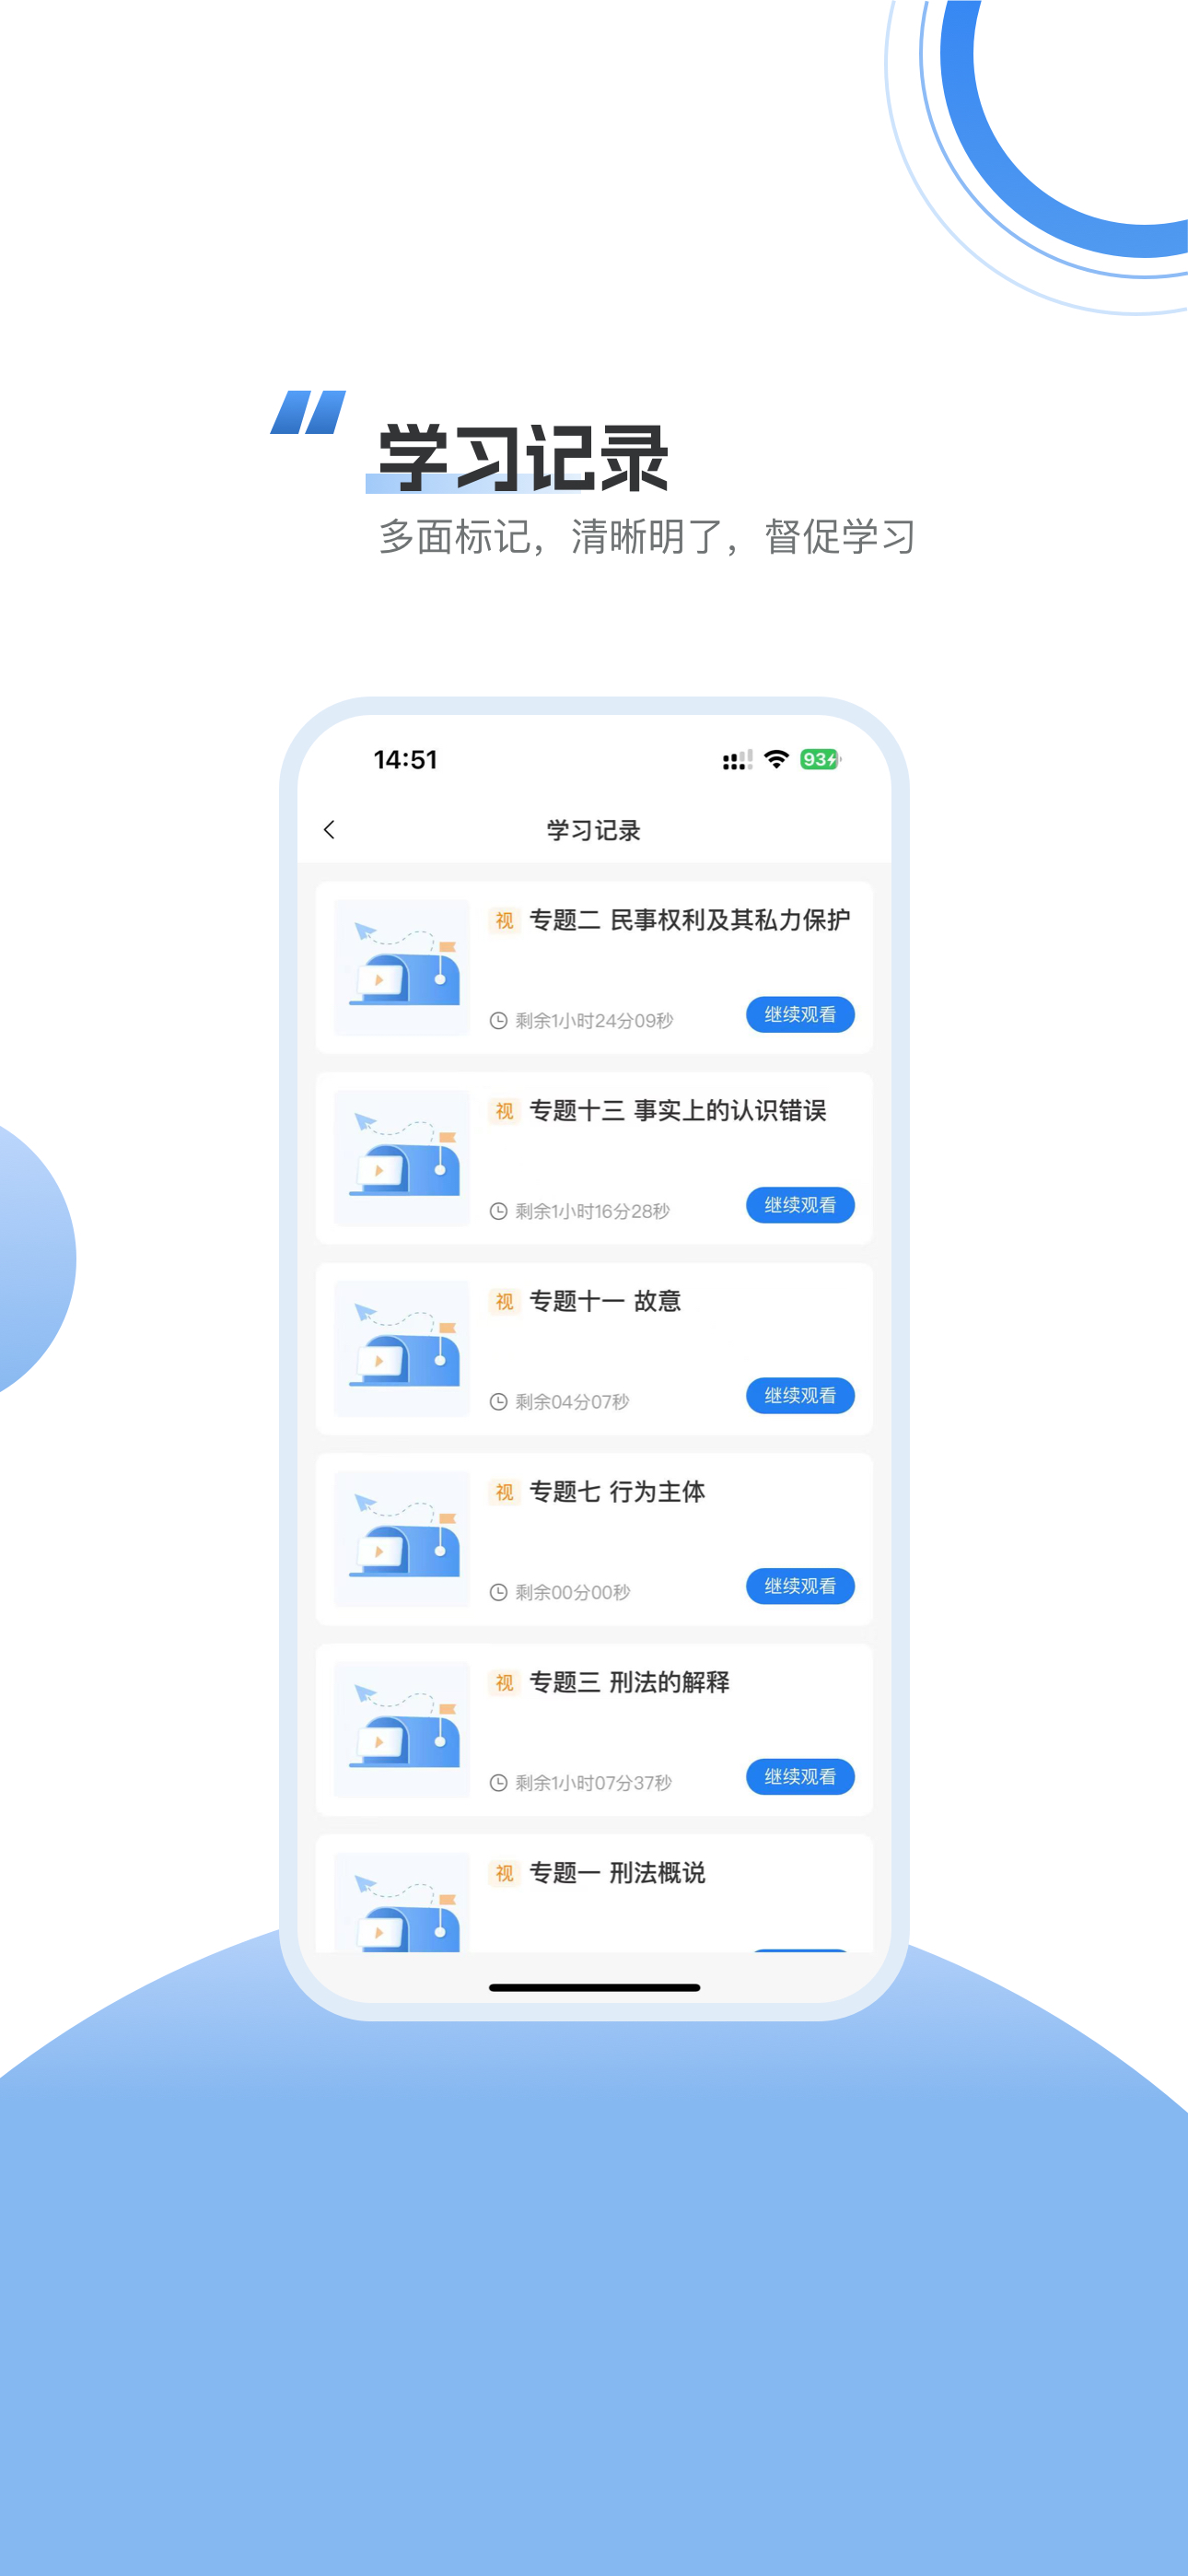Continue watching 专题七 行为主体

click(x=800, y=1586)
